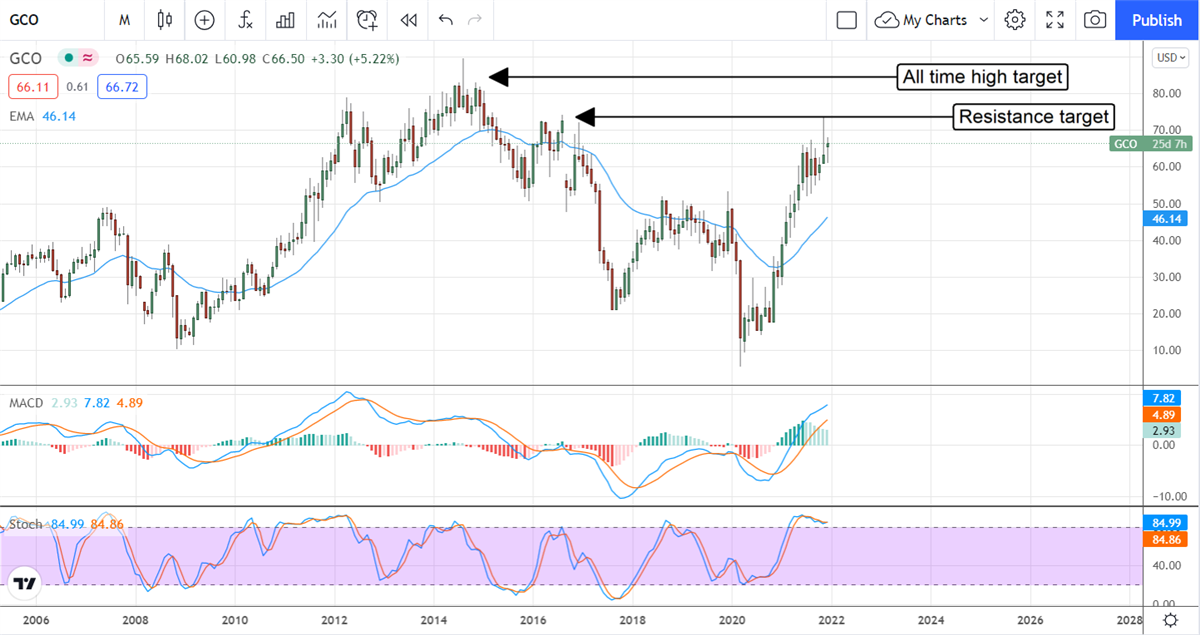Viewport: 1200px width, 635px height.
Task: Change the M monthly time interval
Action: [x=124, y=20]
